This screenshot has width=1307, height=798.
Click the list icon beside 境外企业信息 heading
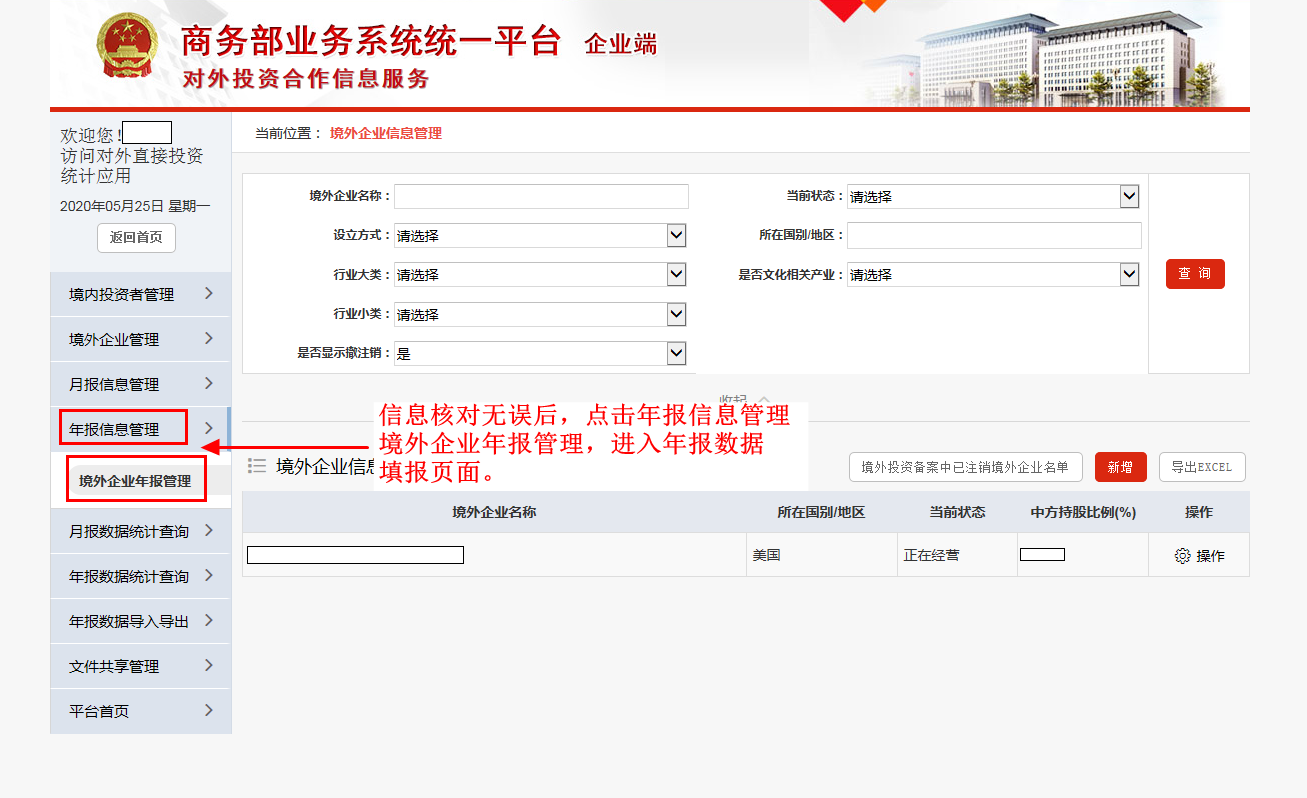point(257,466)
